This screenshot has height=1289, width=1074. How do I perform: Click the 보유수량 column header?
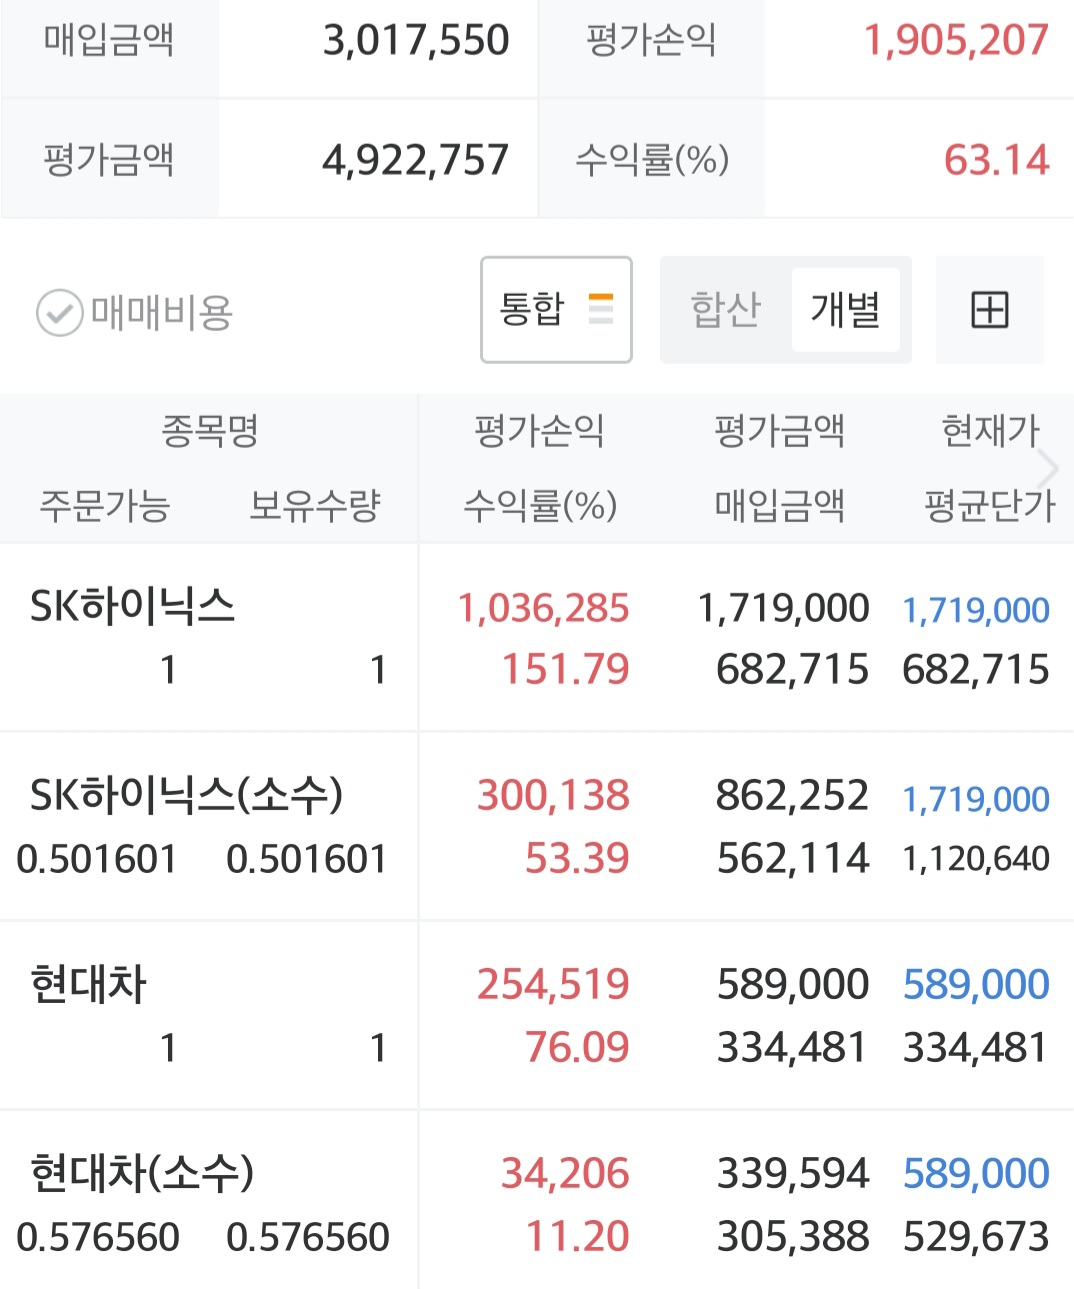[x=315, y=506]
